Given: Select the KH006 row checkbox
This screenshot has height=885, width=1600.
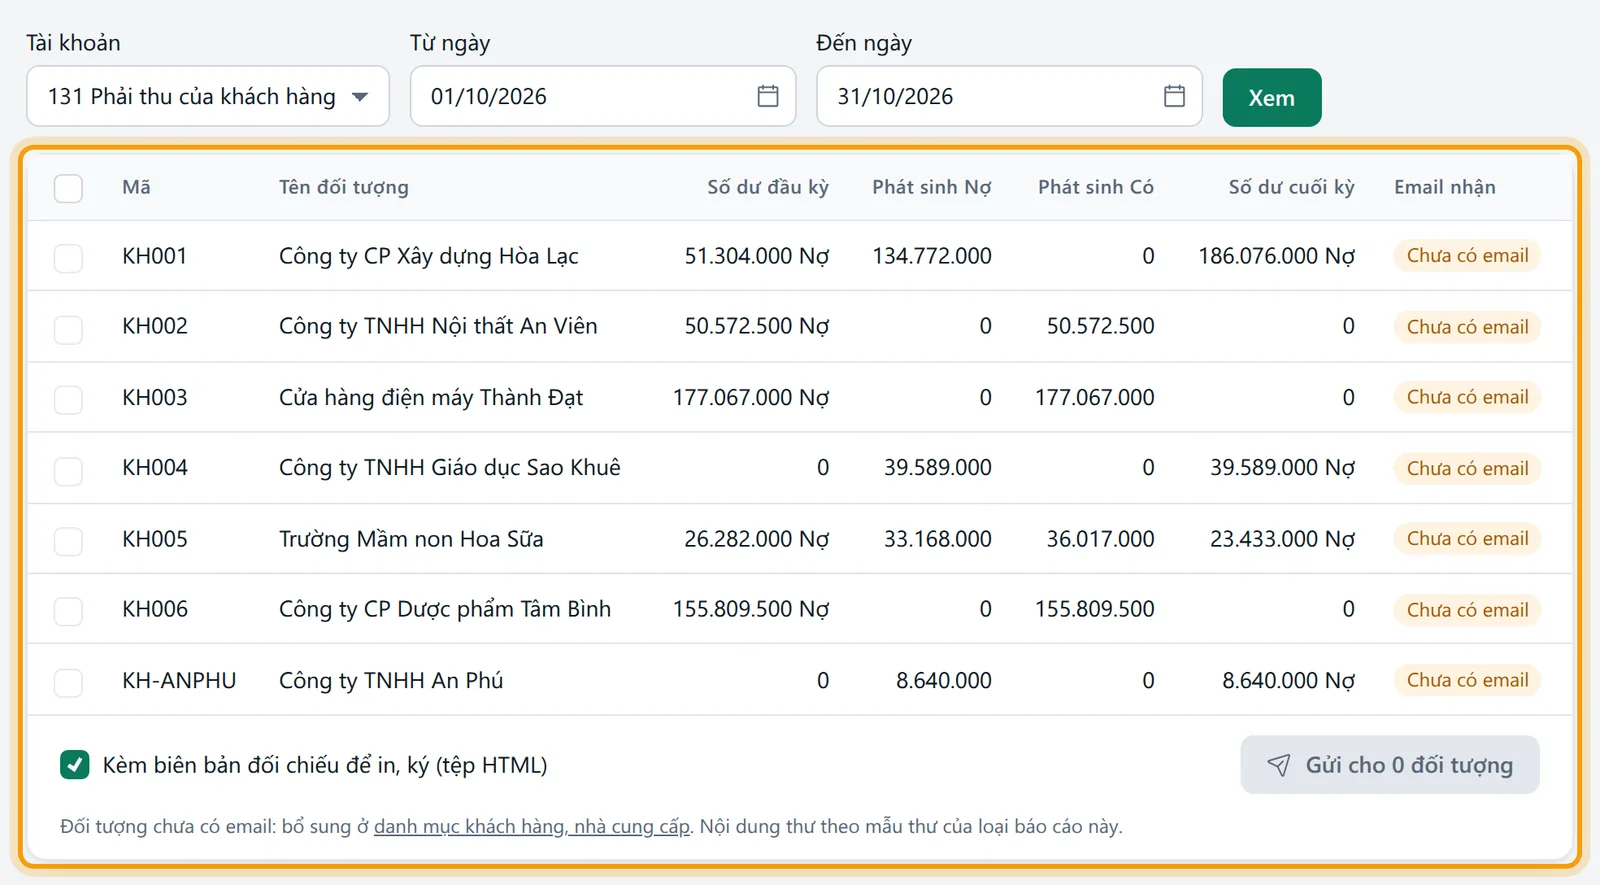Looking at the screenshot, I should [68, 611].
